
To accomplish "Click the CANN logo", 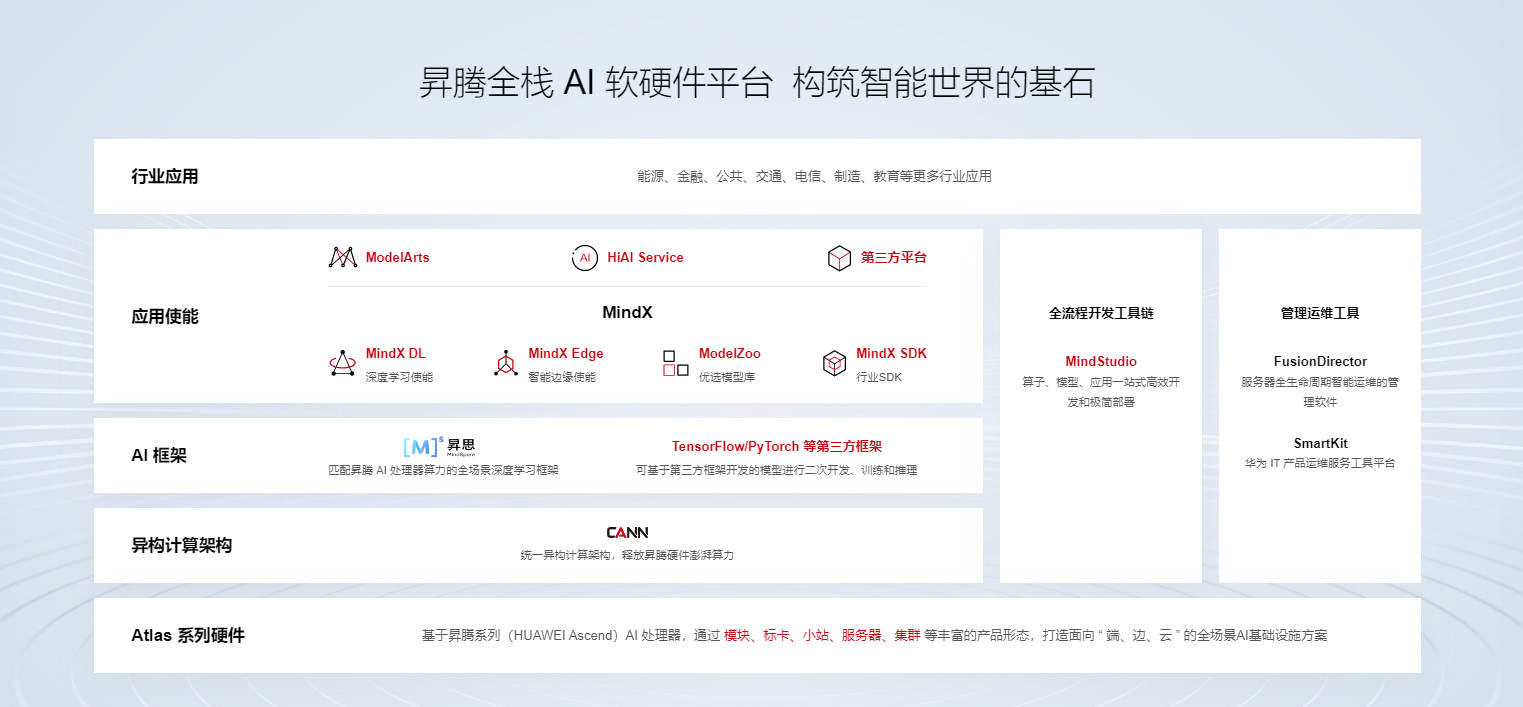I will point(627,533).
